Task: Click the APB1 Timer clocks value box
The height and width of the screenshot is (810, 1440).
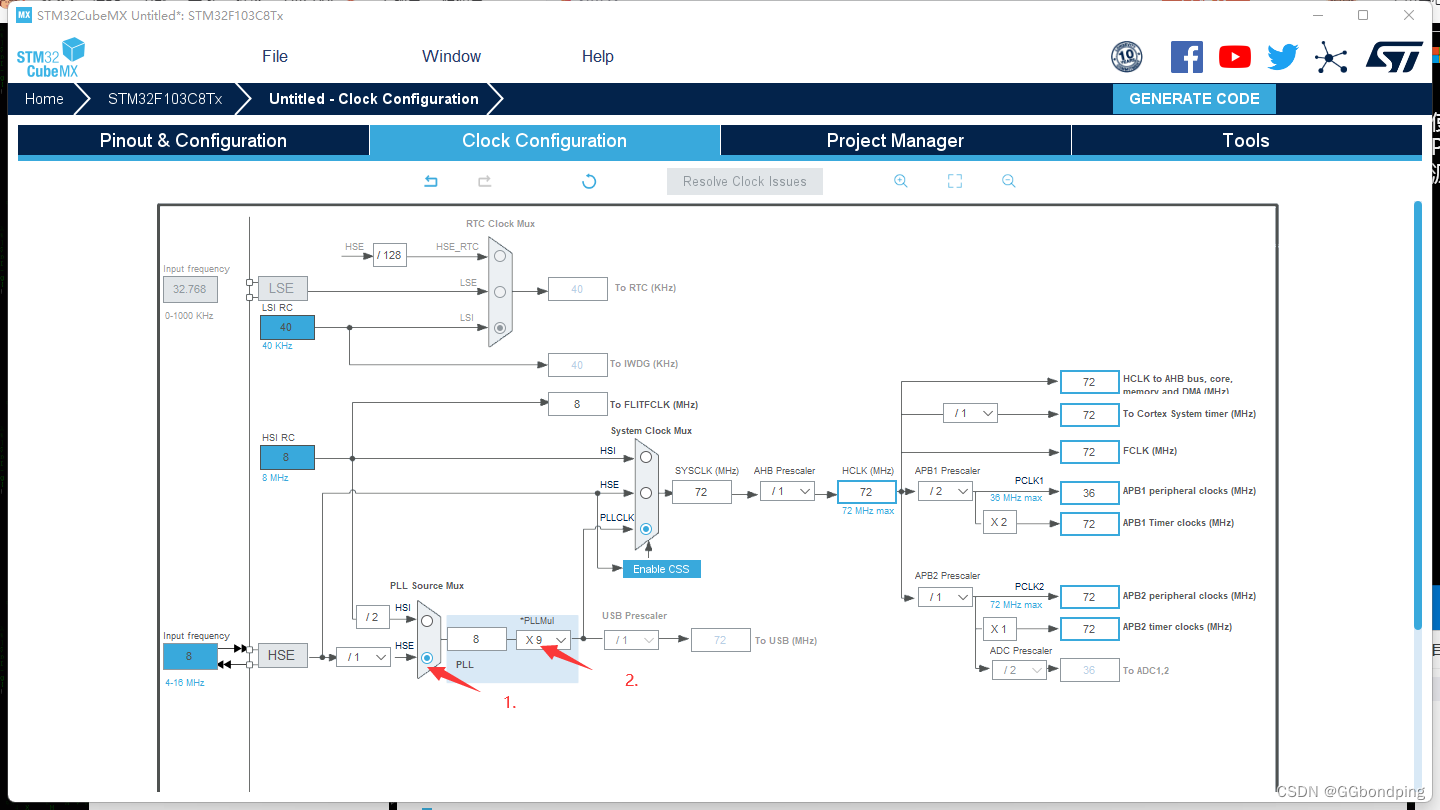Action: (1089, 523)
